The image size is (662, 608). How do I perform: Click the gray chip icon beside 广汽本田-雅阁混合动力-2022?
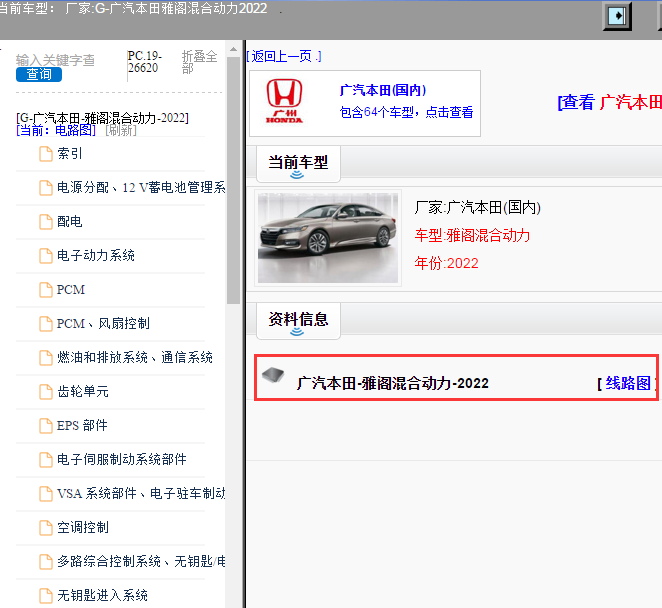(273, 375)
